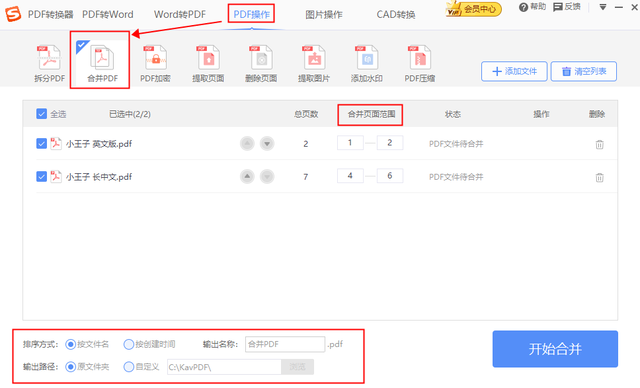The width and height of the screenshot is (640, 388).
Task: Move 小王子 长中文.pdf up in list
Action: [x=247, y=177]
